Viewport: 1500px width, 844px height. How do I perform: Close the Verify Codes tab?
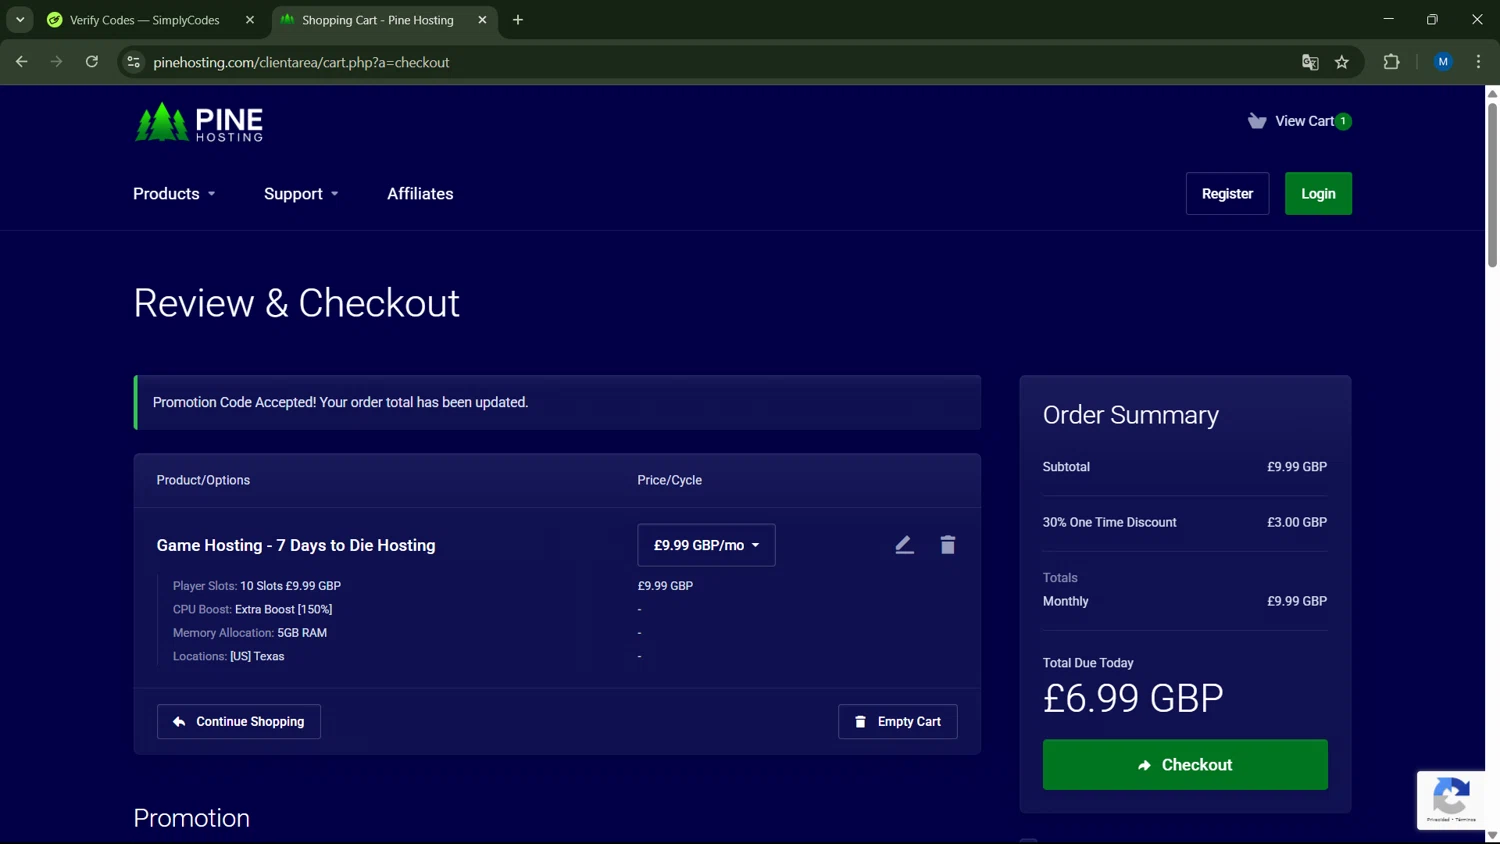tap(250, 20)
